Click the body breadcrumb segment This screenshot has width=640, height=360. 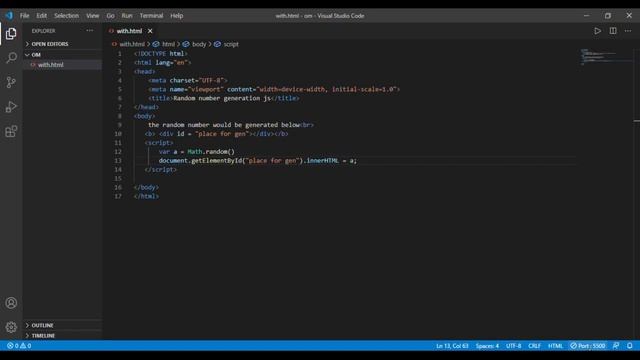(x=199, y=44)
